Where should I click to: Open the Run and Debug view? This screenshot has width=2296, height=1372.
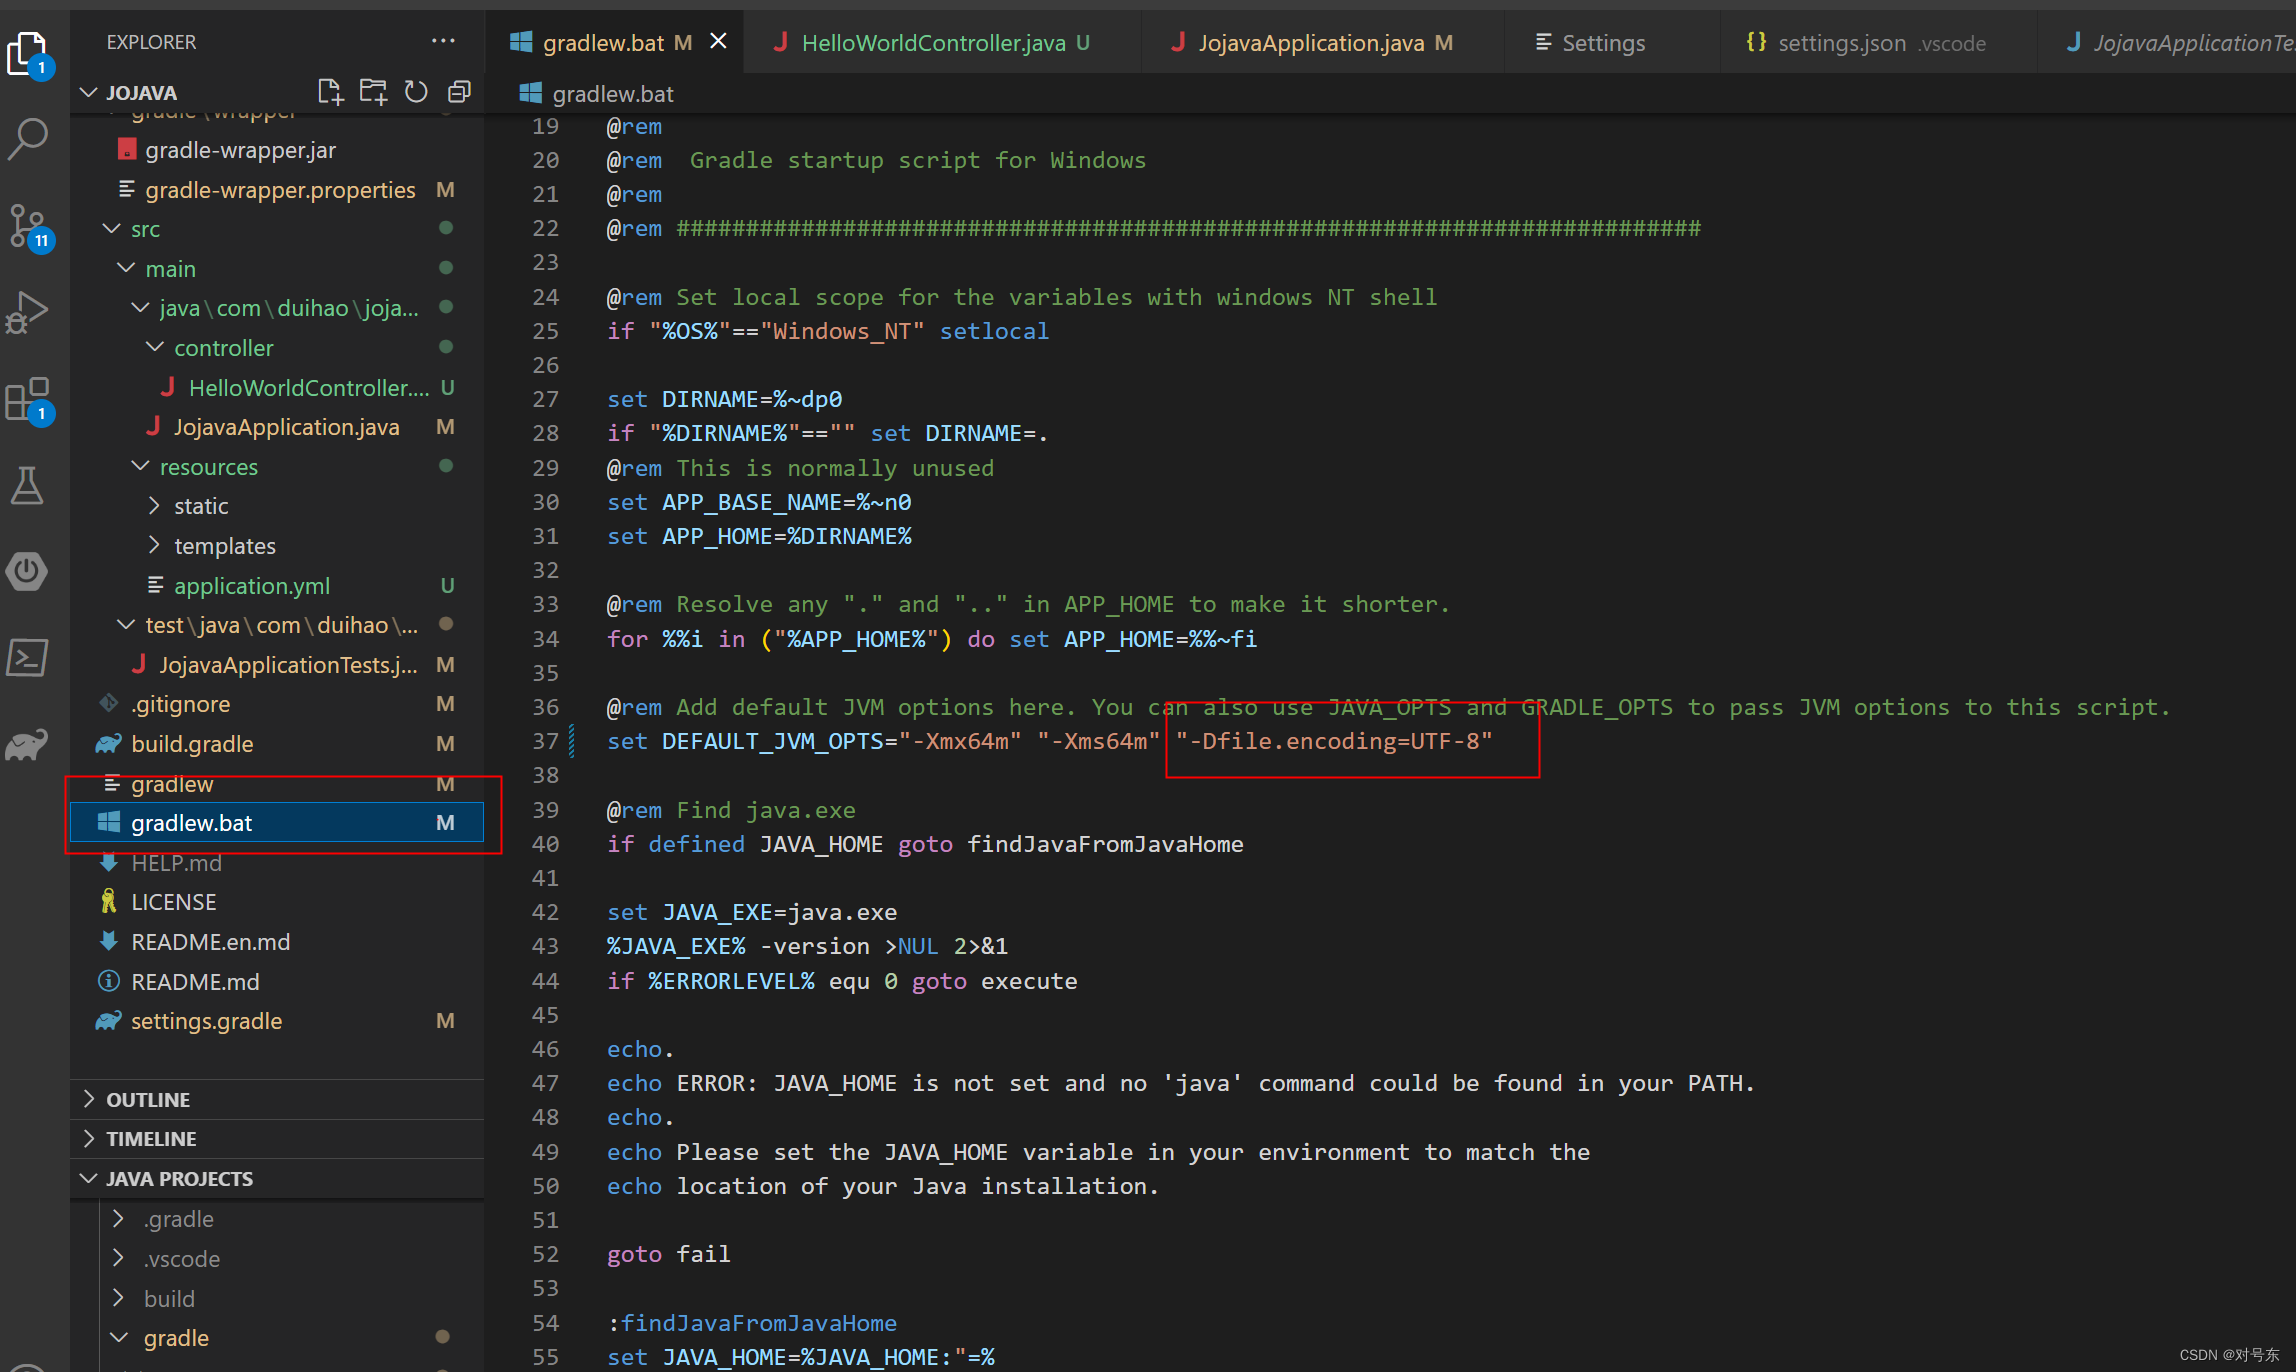(x=28, y=312)
